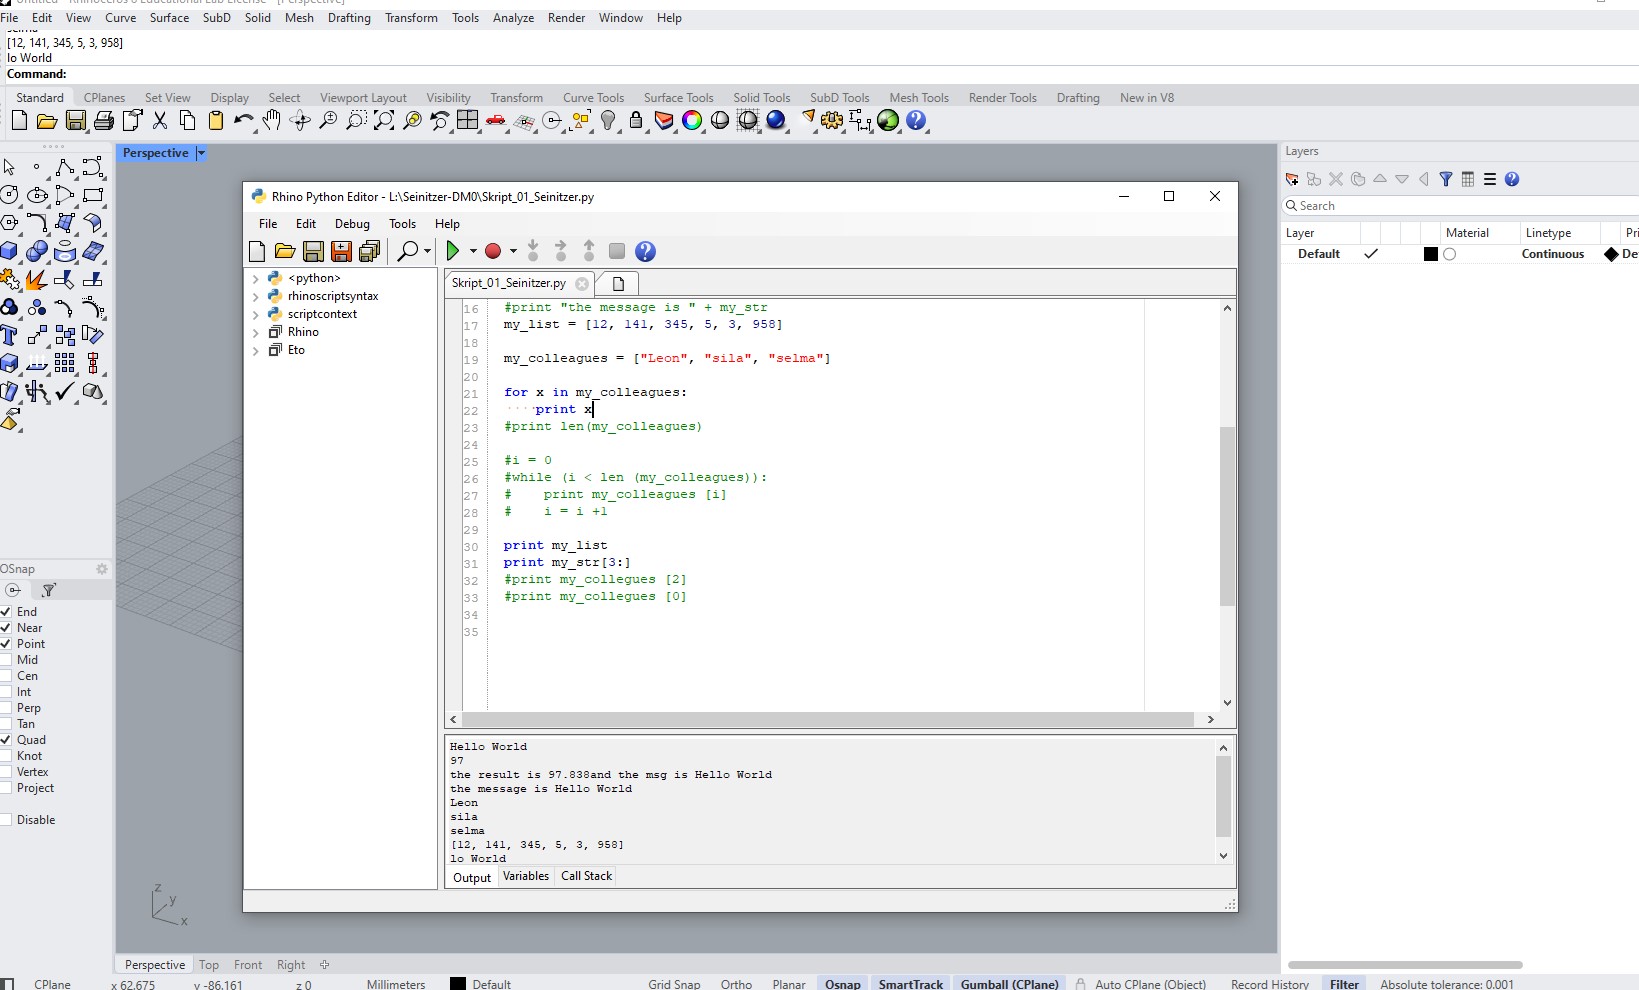Select the Pan tool in Rhino's toolbar
The image size is (1639, 990).
(271, 121)
